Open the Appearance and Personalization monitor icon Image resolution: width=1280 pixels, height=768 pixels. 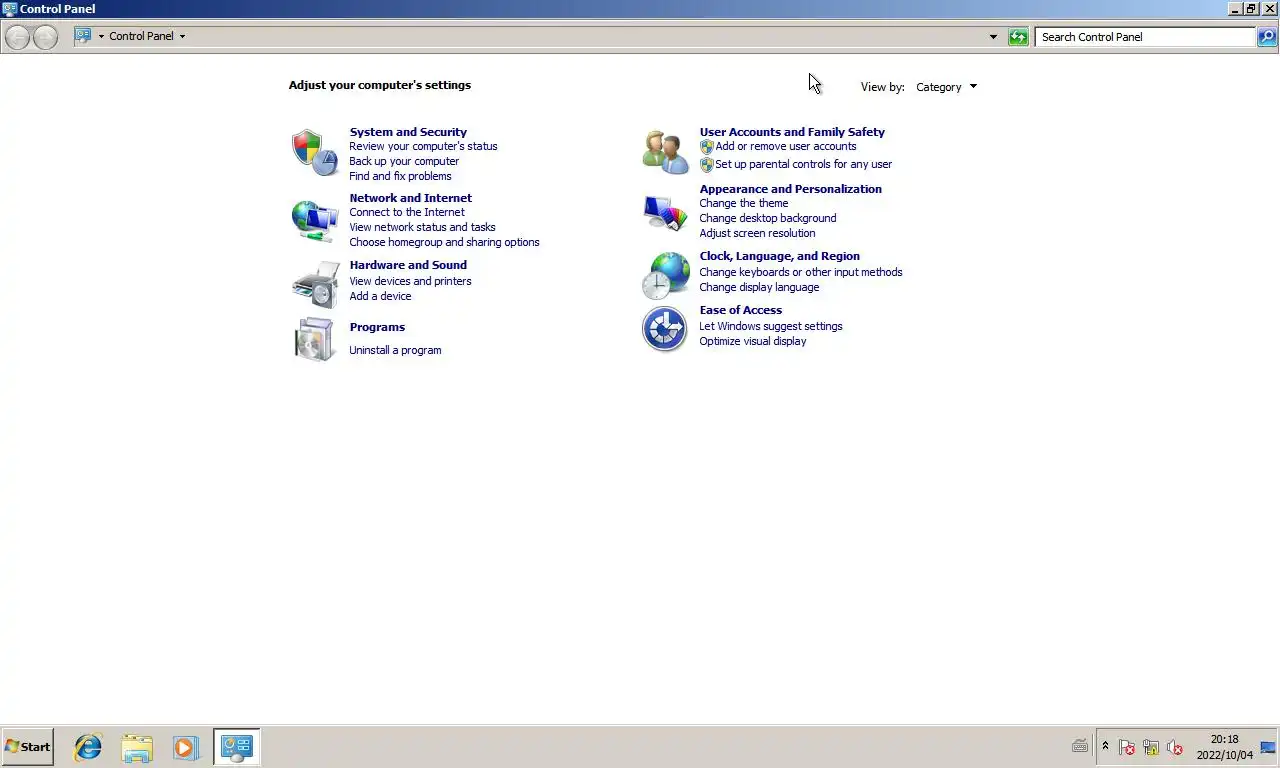(x=665, y=211)
